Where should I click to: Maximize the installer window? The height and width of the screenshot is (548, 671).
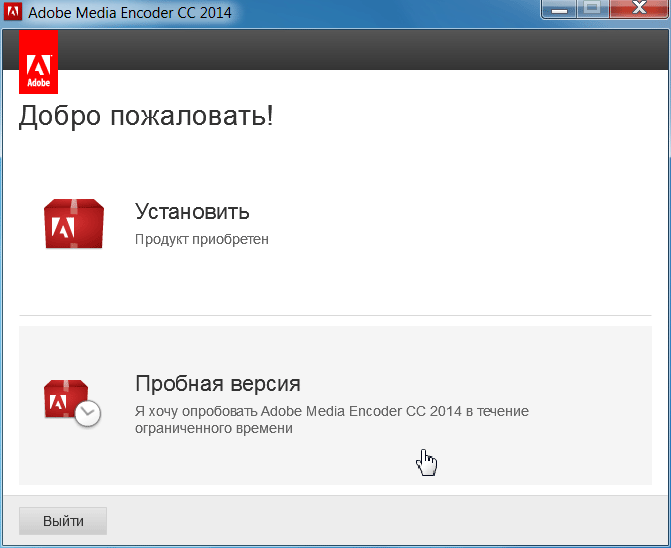(592, 9)
